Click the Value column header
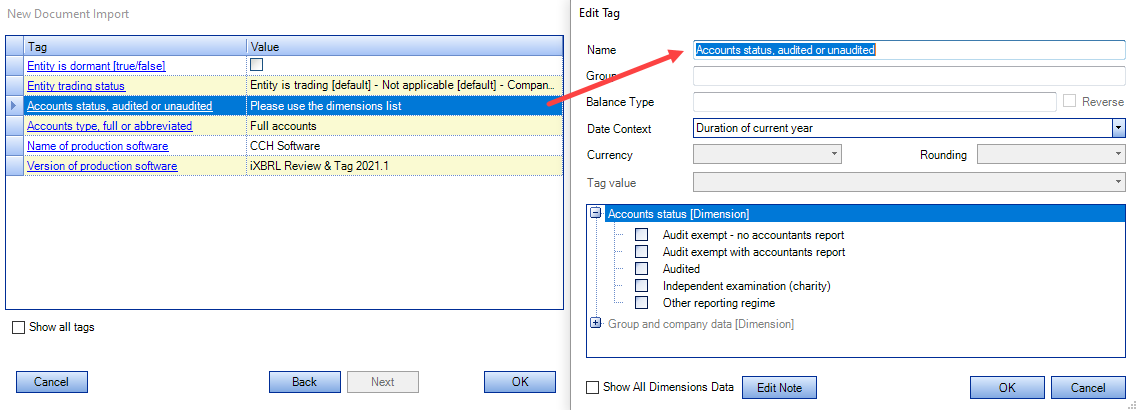1138x410 pixels. point(405,46)
